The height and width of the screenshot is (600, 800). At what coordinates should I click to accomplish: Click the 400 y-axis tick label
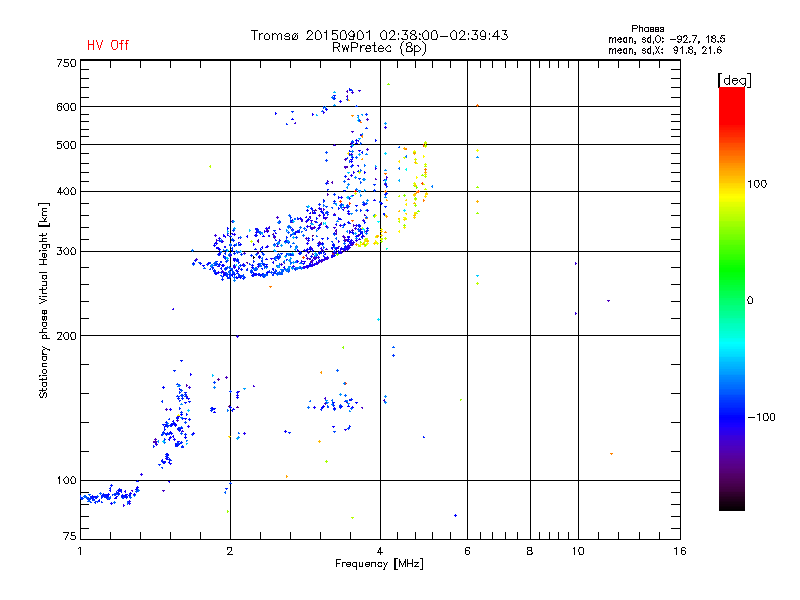click(x=66, y=191)
